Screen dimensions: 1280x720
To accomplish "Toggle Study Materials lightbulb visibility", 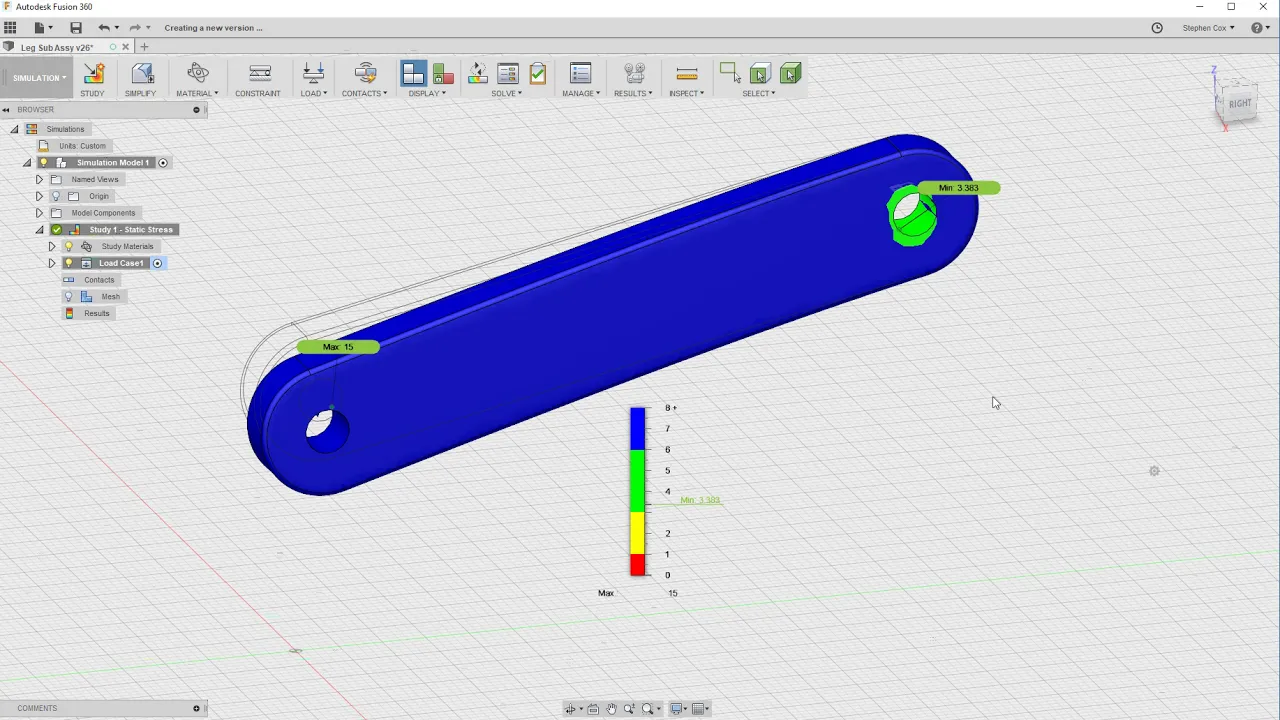I will (x=69, y=246).
